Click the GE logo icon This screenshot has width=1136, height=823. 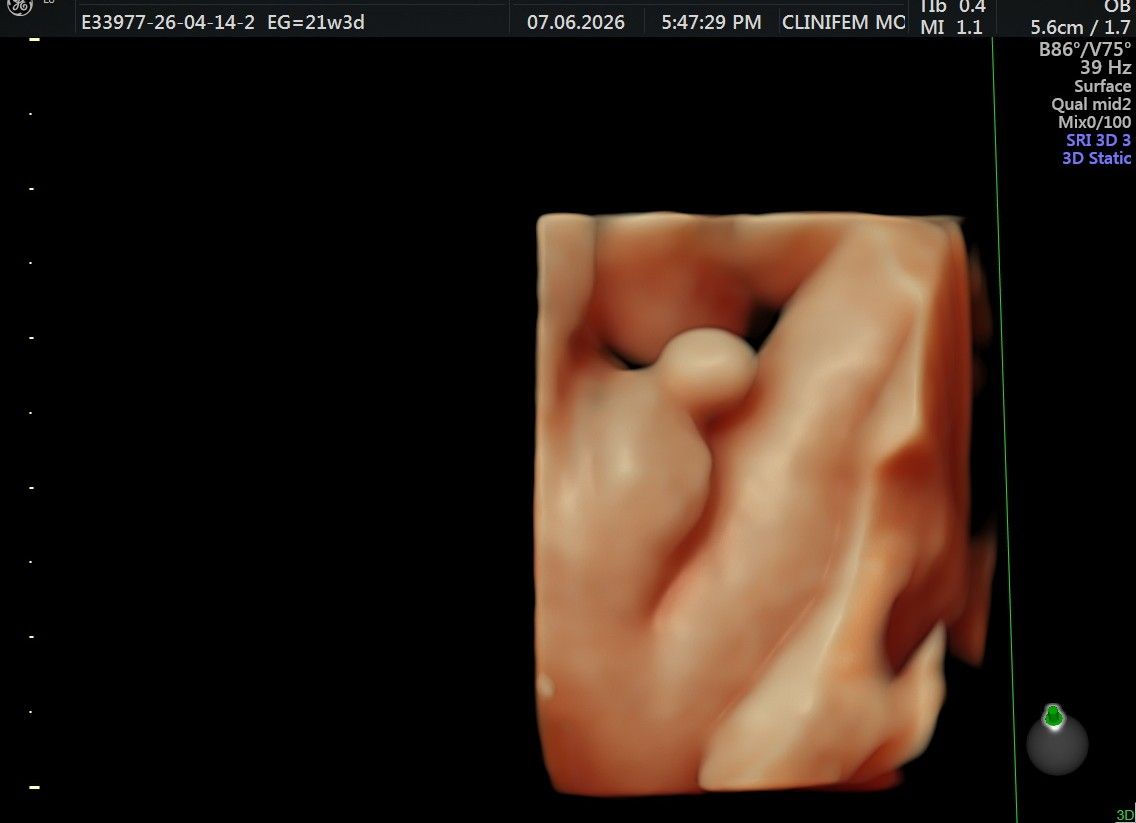coord(20,7)
